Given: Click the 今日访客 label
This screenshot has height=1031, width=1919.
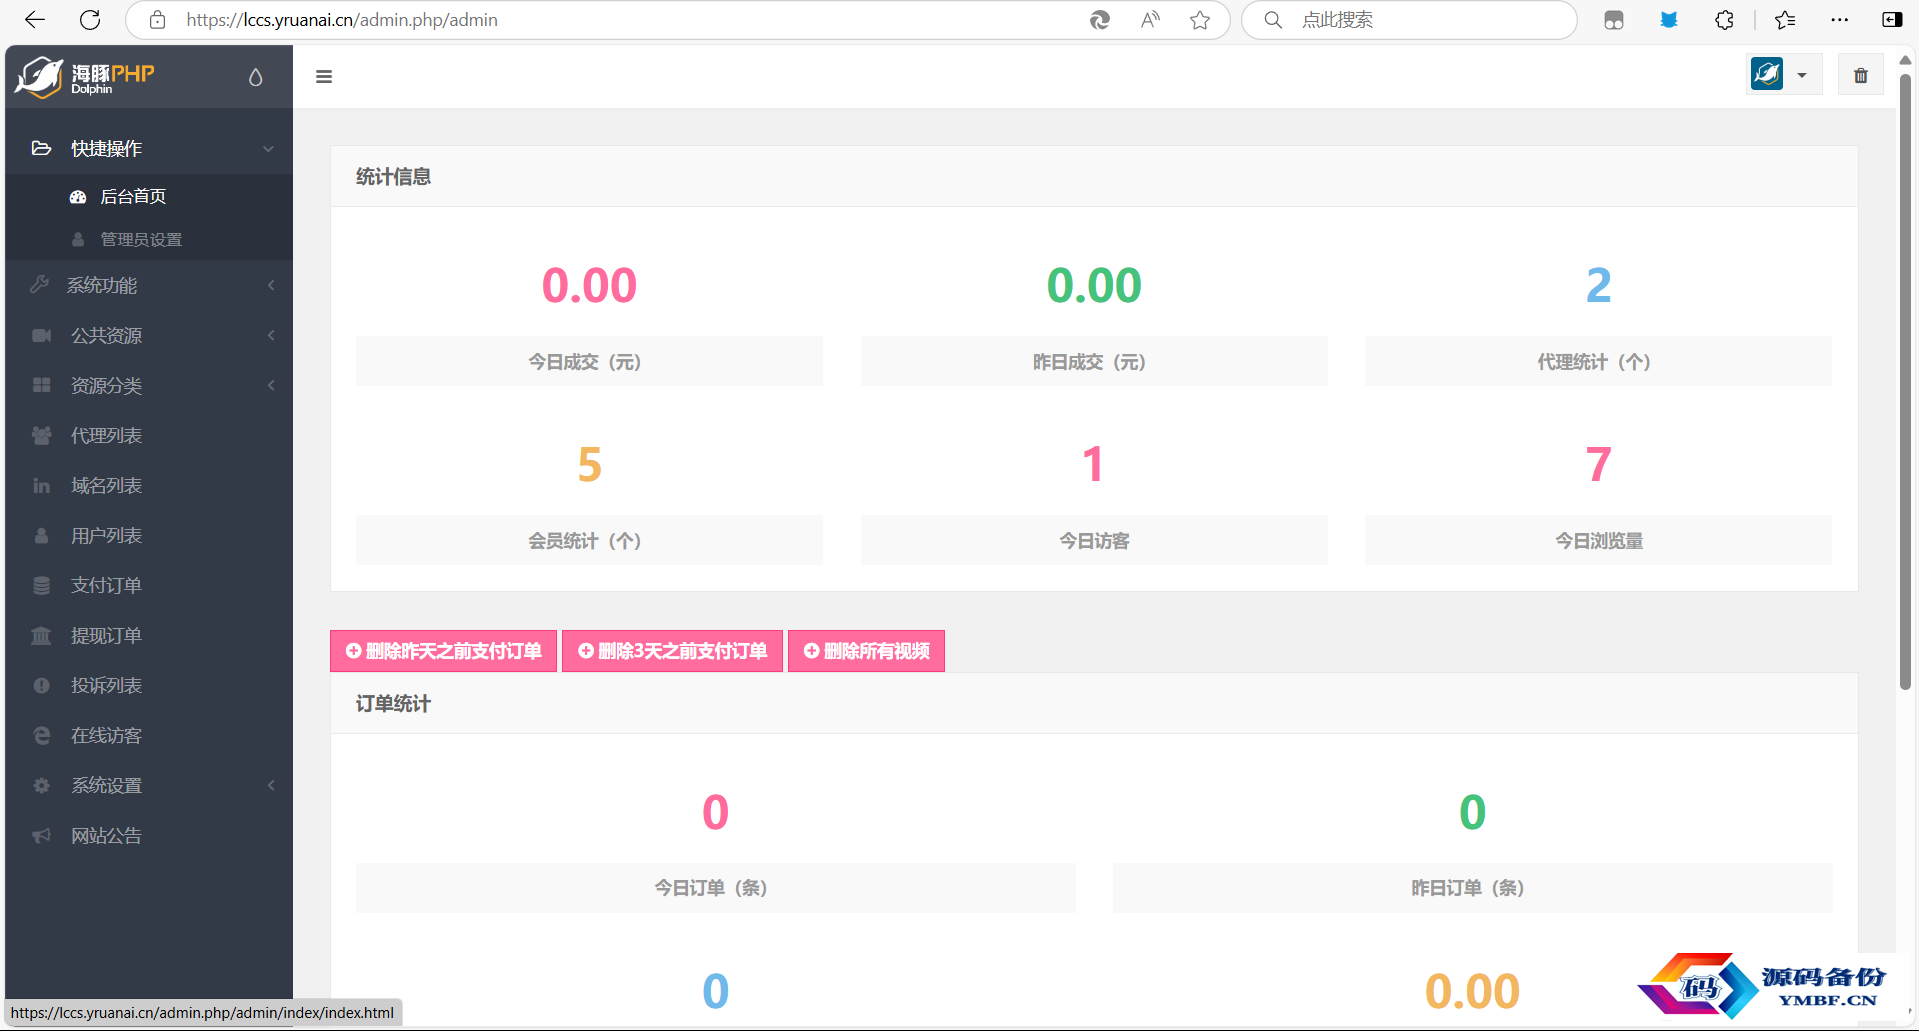Looking at the screenshot, I should tap(1094, 541).
